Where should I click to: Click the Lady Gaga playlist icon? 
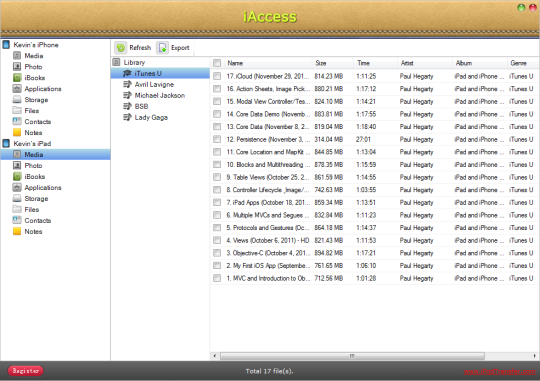pos(127,117)
